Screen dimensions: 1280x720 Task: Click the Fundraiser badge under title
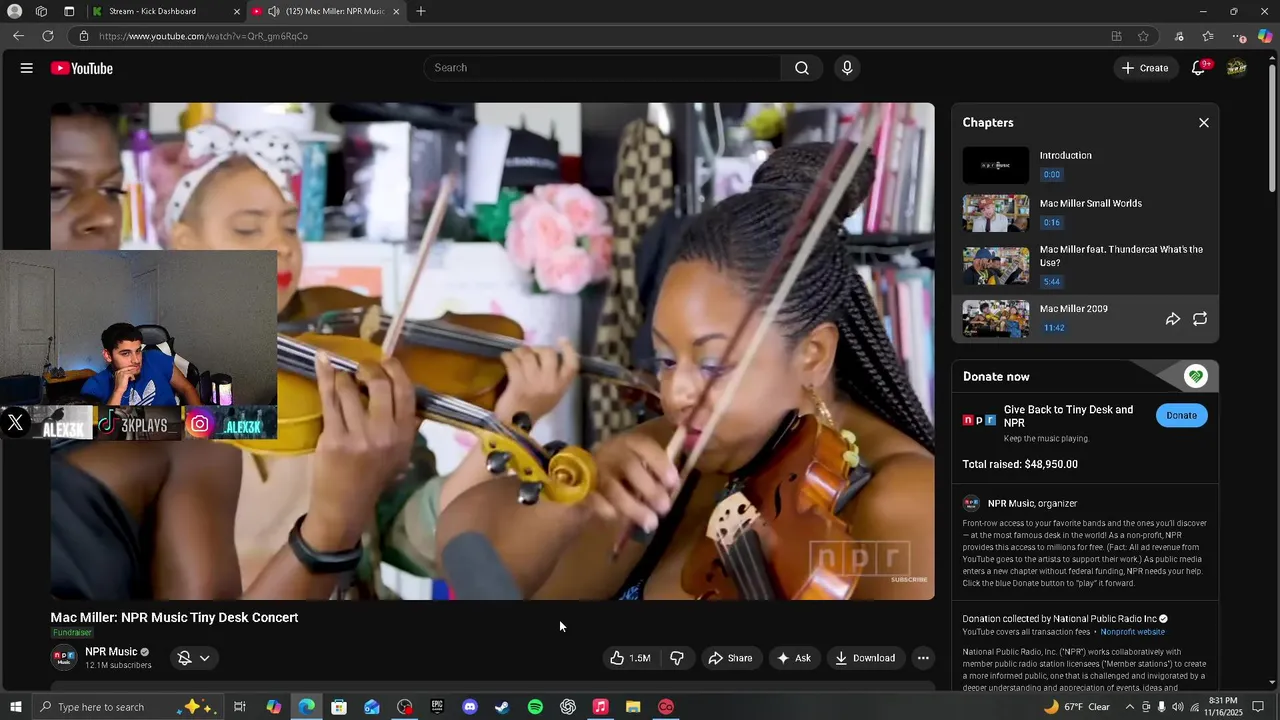(72, 633)
